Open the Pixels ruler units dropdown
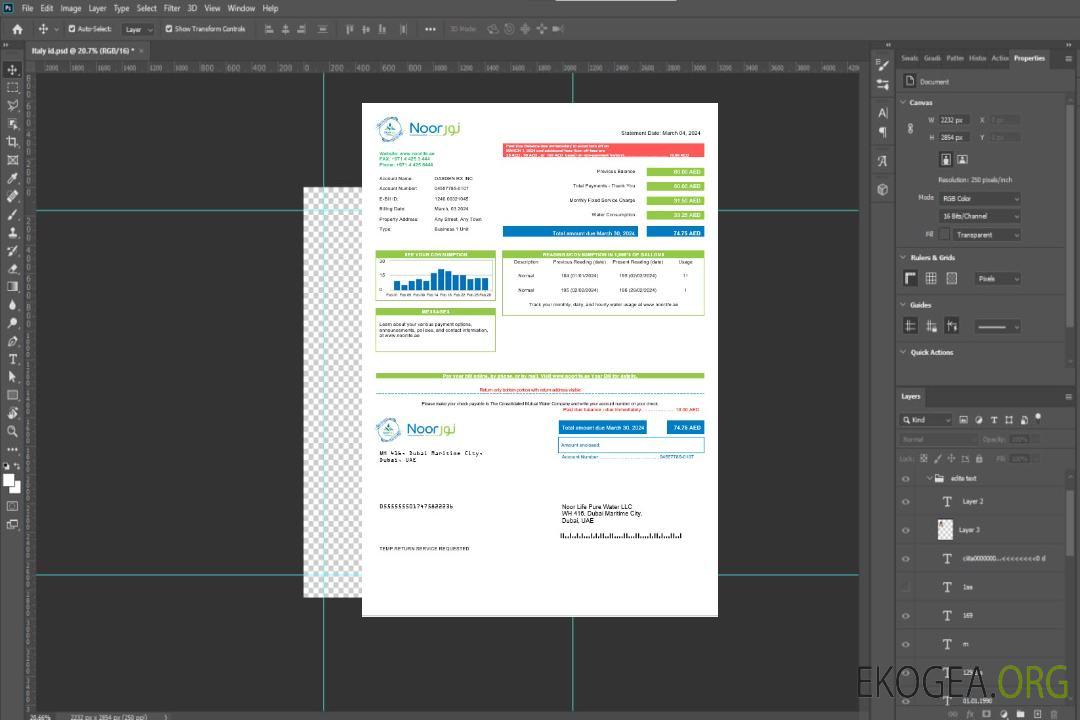Image resolution: width=1080 pixels, height=720 pixels. tap(998, 278)
